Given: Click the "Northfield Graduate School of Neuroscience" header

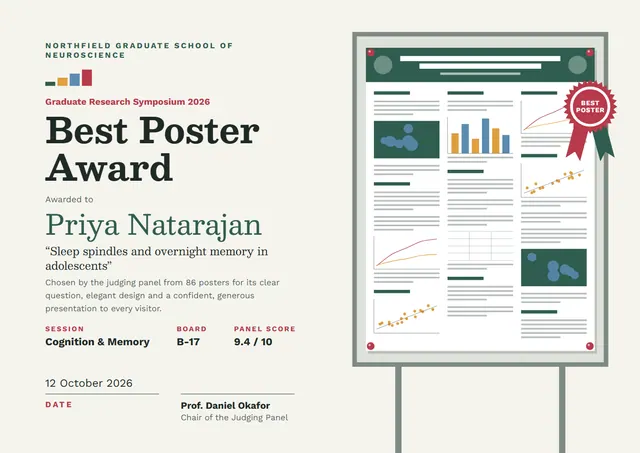Looking at the screenshot, I should tap(139, 50).
